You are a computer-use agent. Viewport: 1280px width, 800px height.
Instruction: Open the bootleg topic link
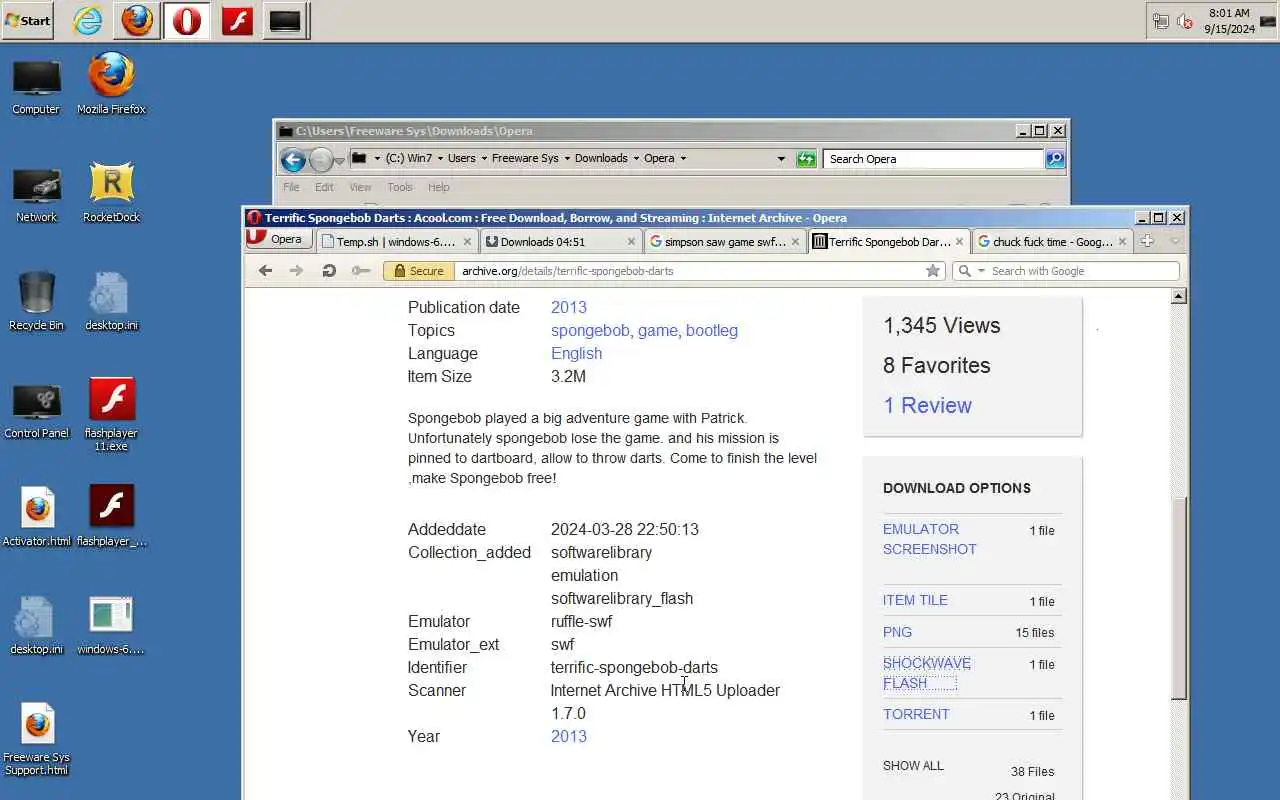point(712,330)
